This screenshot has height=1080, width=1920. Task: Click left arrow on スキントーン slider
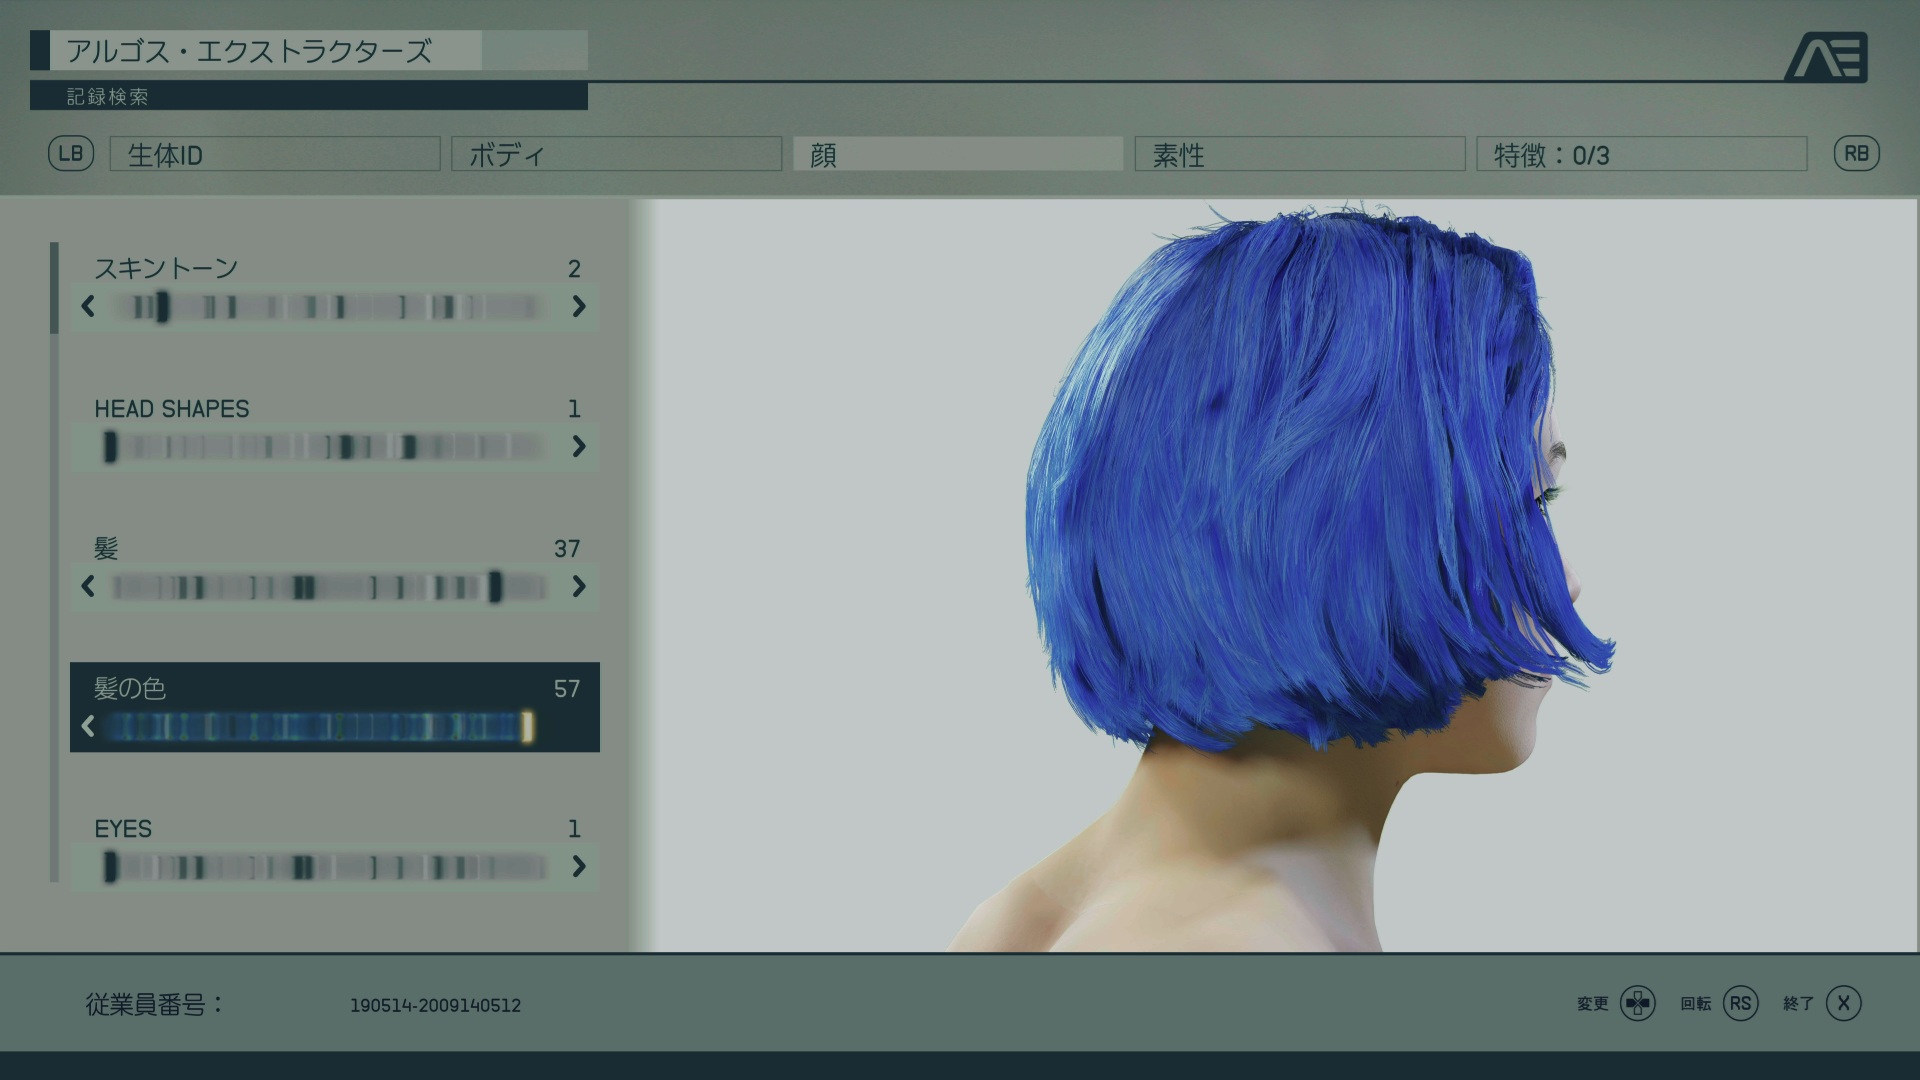[x=88, y=307]
